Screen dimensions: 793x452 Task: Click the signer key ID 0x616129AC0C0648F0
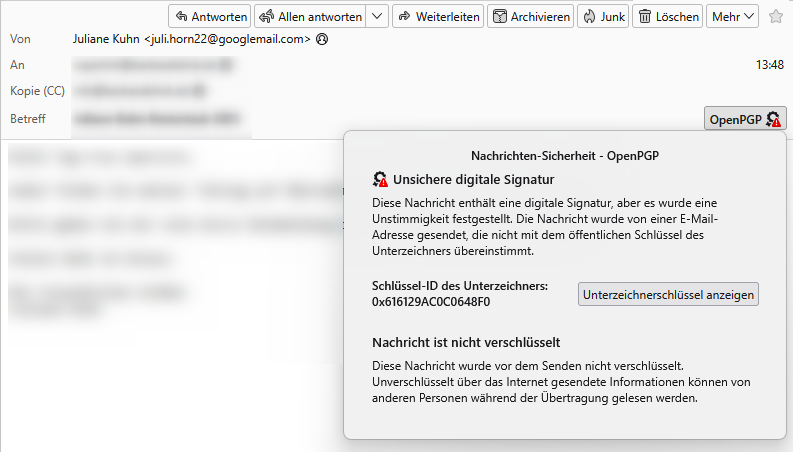[431, 301]
